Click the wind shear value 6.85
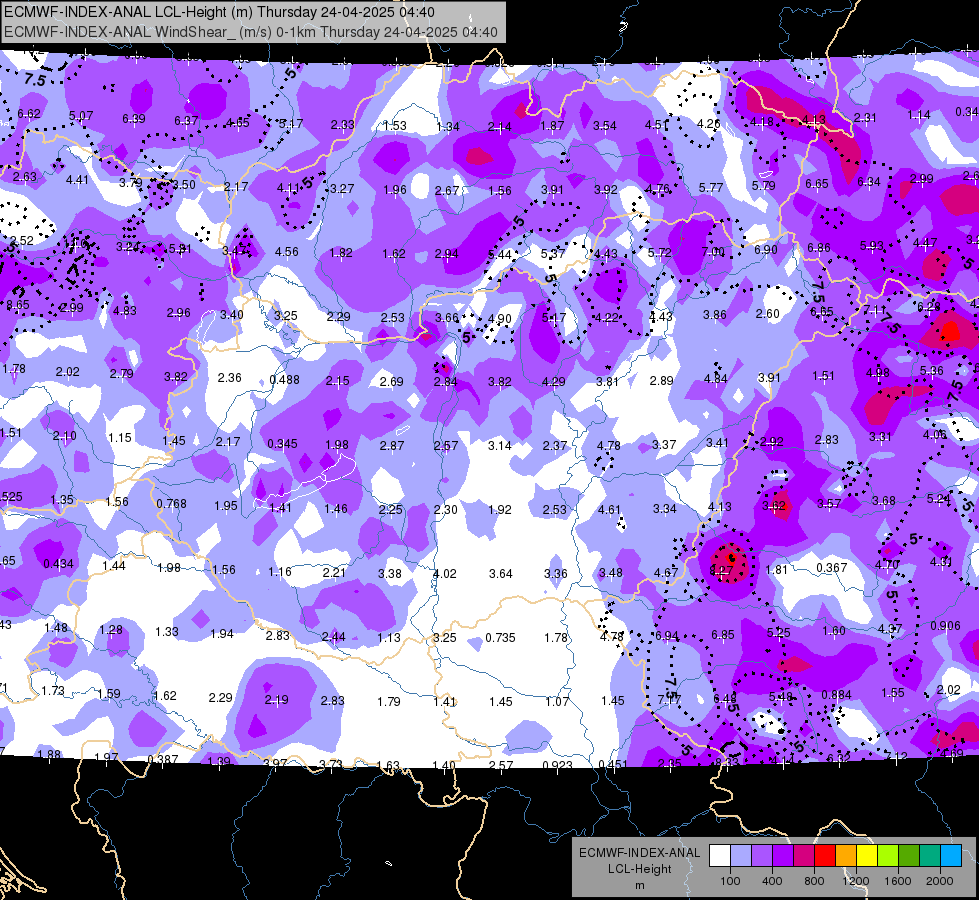 [723, 635]
